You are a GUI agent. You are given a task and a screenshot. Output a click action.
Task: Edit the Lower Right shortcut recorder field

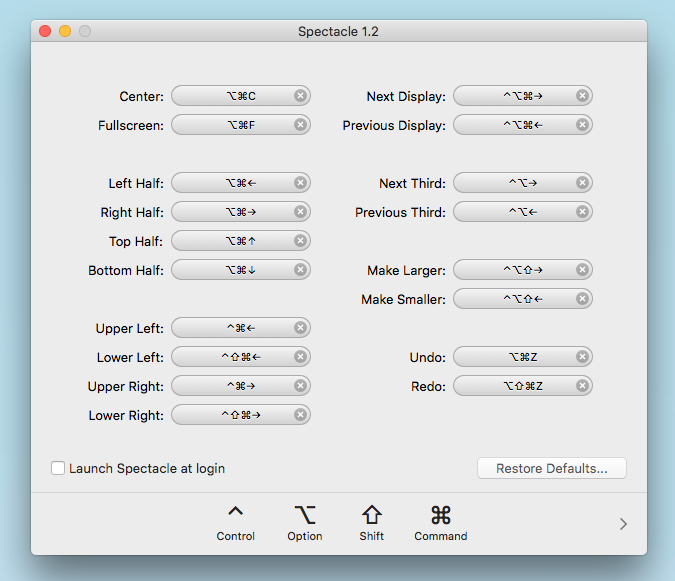(241, 415)
